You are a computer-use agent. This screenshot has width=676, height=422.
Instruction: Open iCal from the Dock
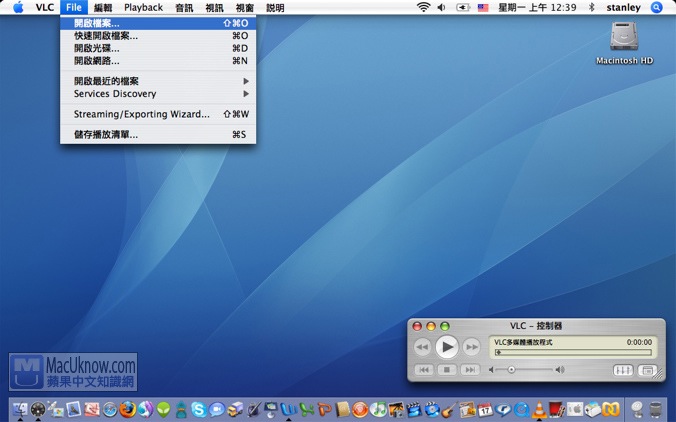[x=485, y=409]
